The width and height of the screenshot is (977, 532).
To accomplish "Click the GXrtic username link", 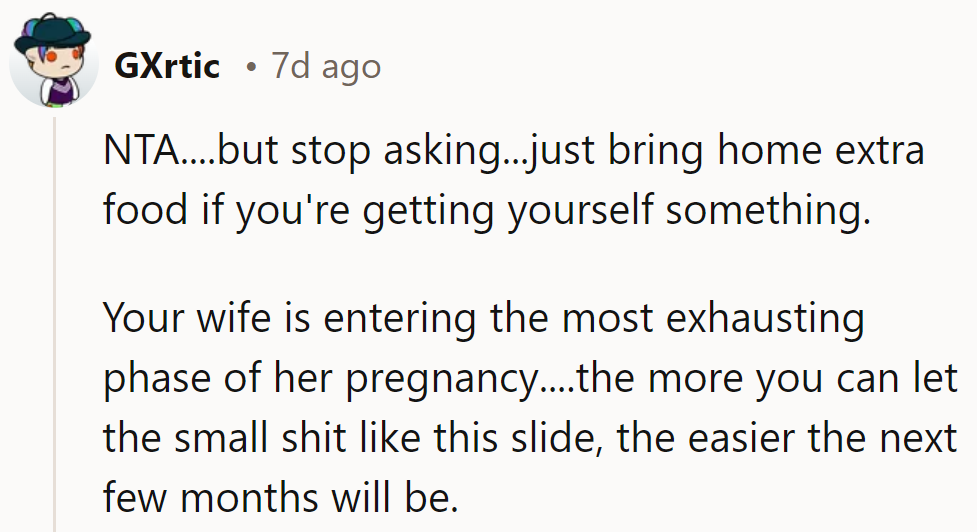I will click(x=167, y=66).
